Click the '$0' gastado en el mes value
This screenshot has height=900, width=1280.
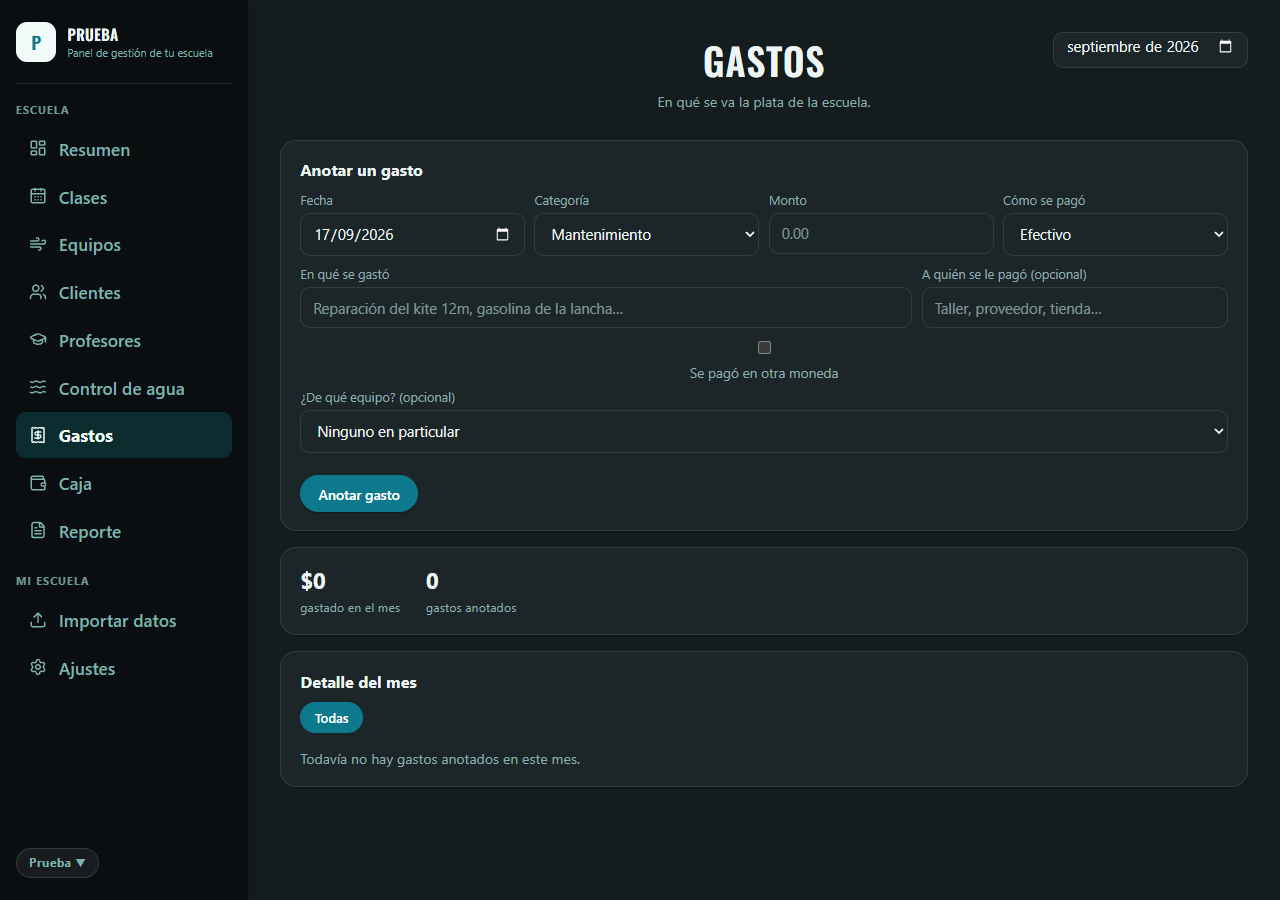[x=313, y=581]
